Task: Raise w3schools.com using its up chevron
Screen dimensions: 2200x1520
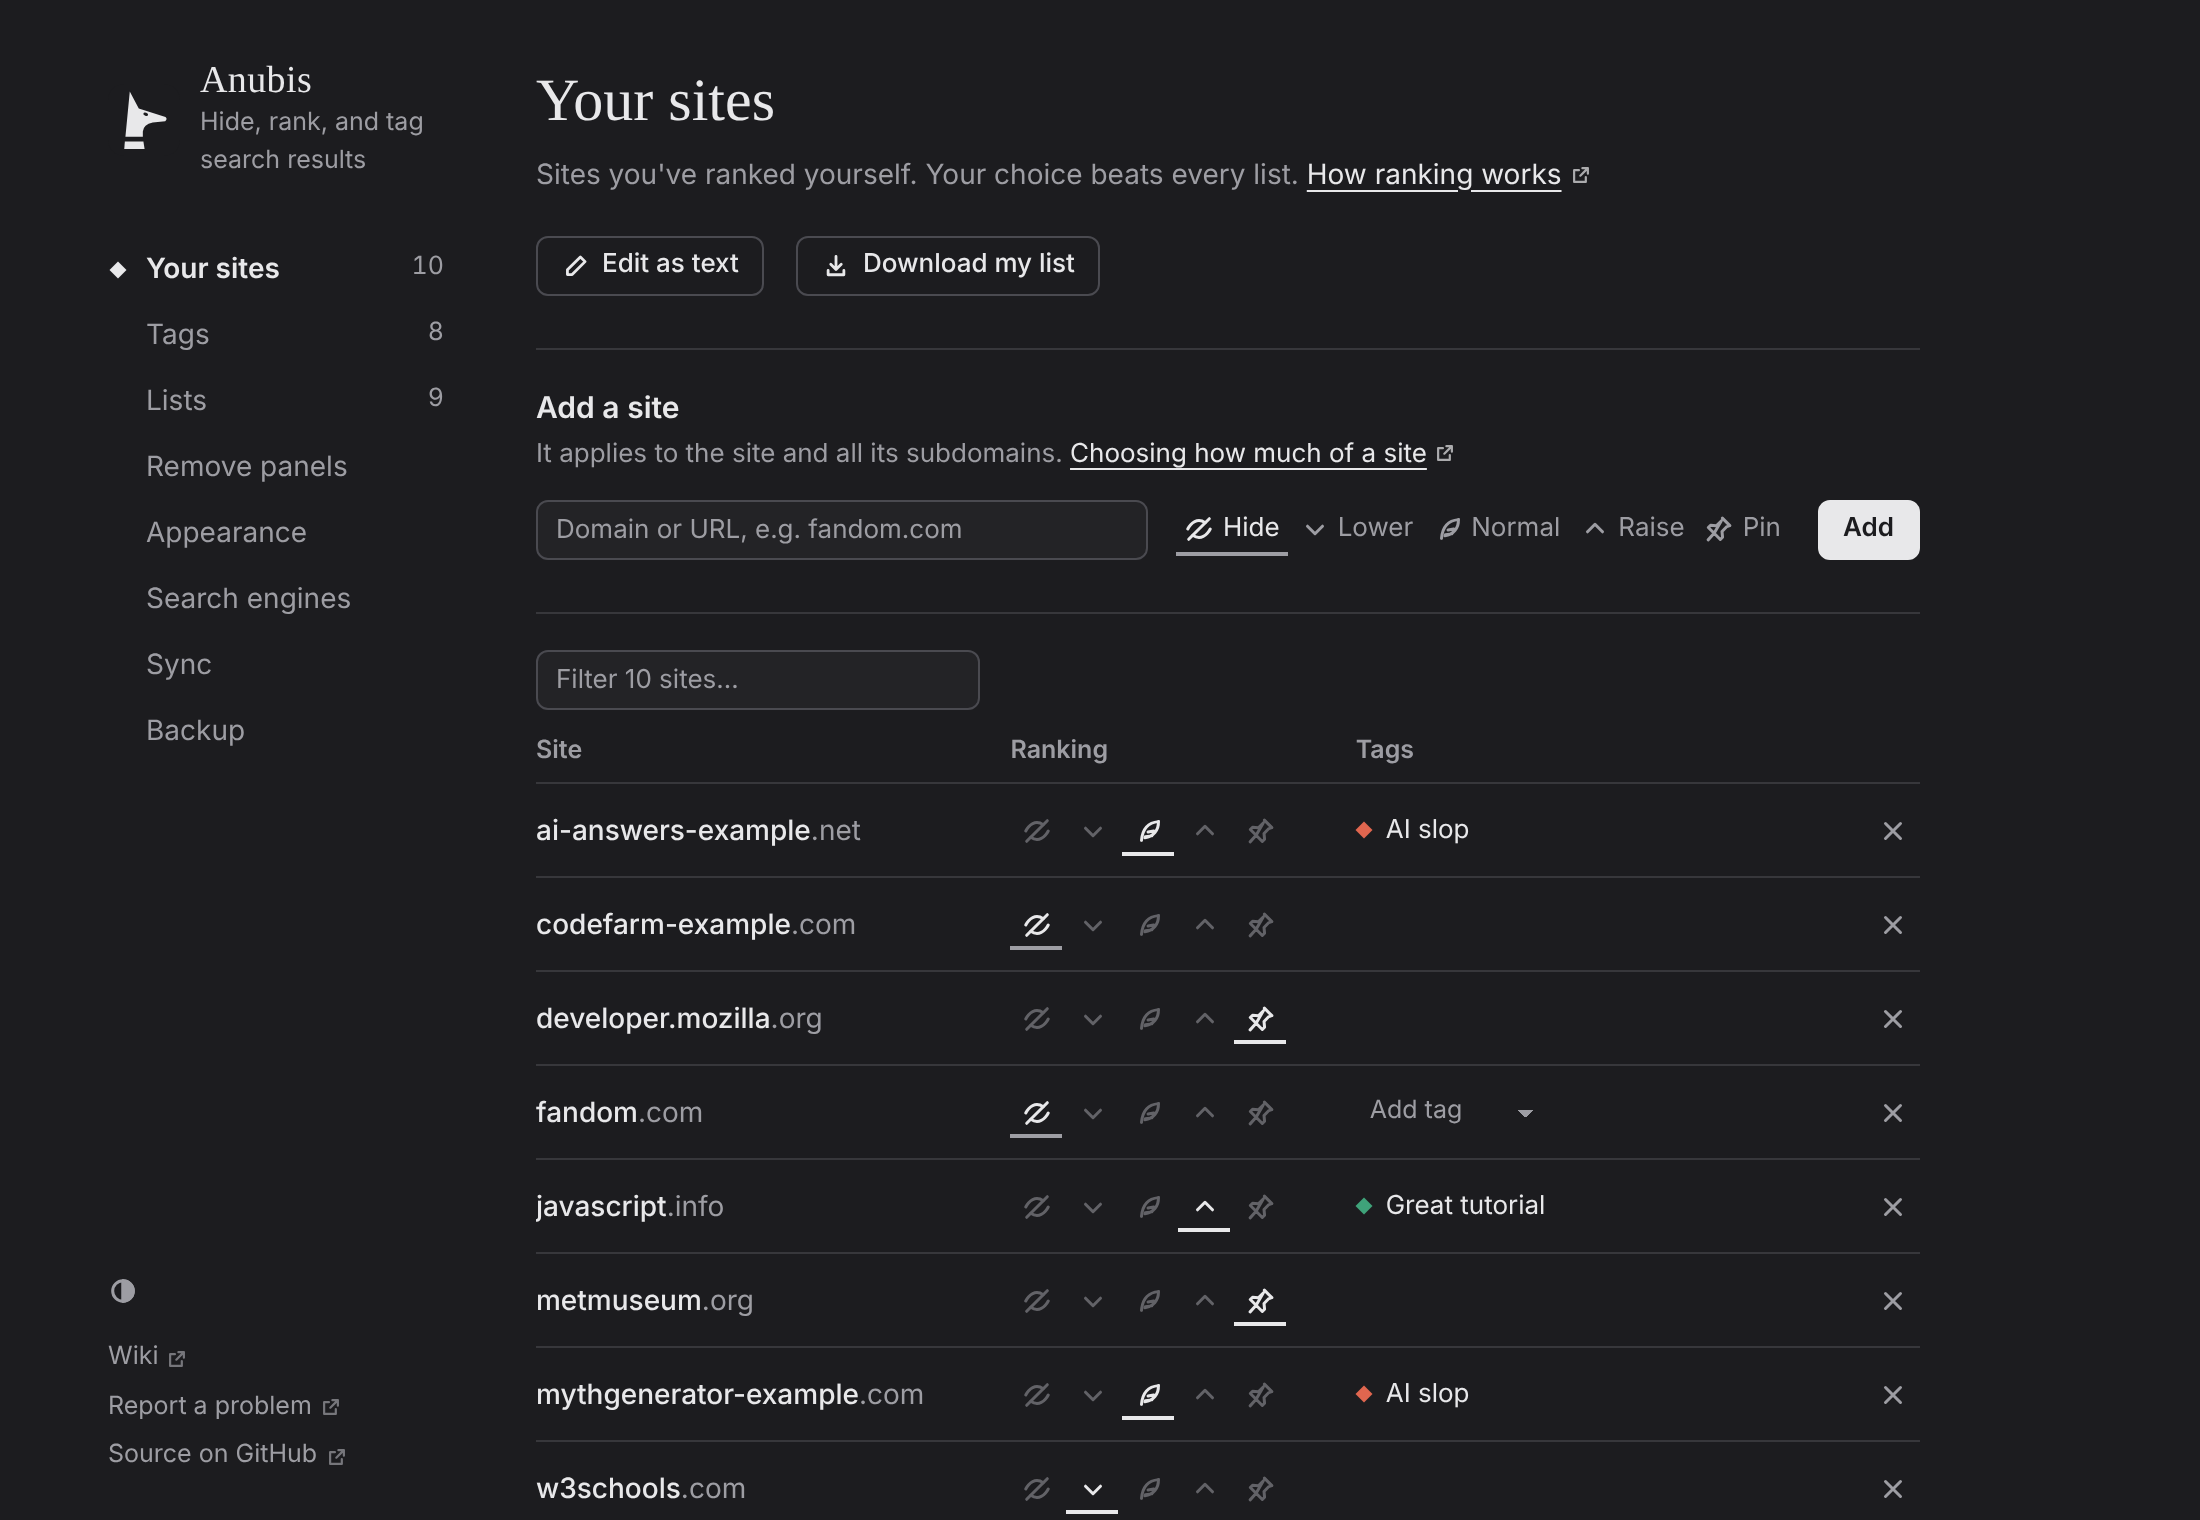Action: (x=1204, y=1489)
